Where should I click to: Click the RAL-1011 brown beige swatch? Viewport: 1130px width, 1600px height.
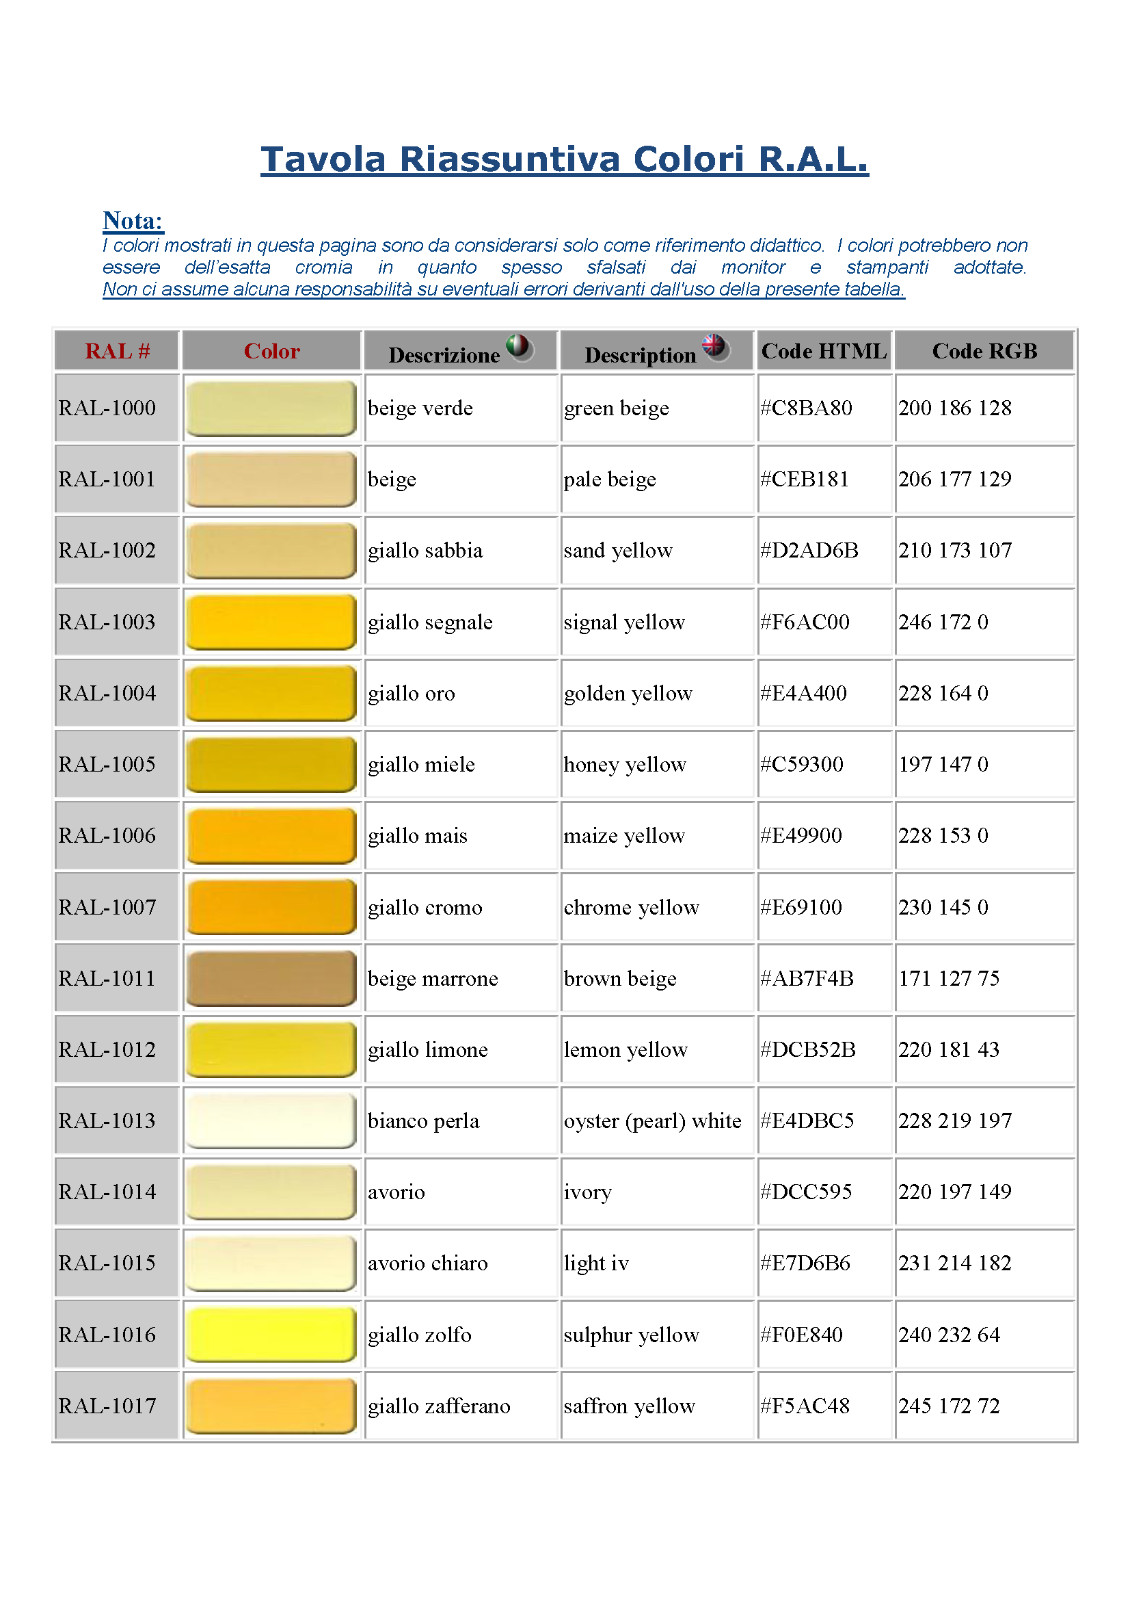point(271,978)
